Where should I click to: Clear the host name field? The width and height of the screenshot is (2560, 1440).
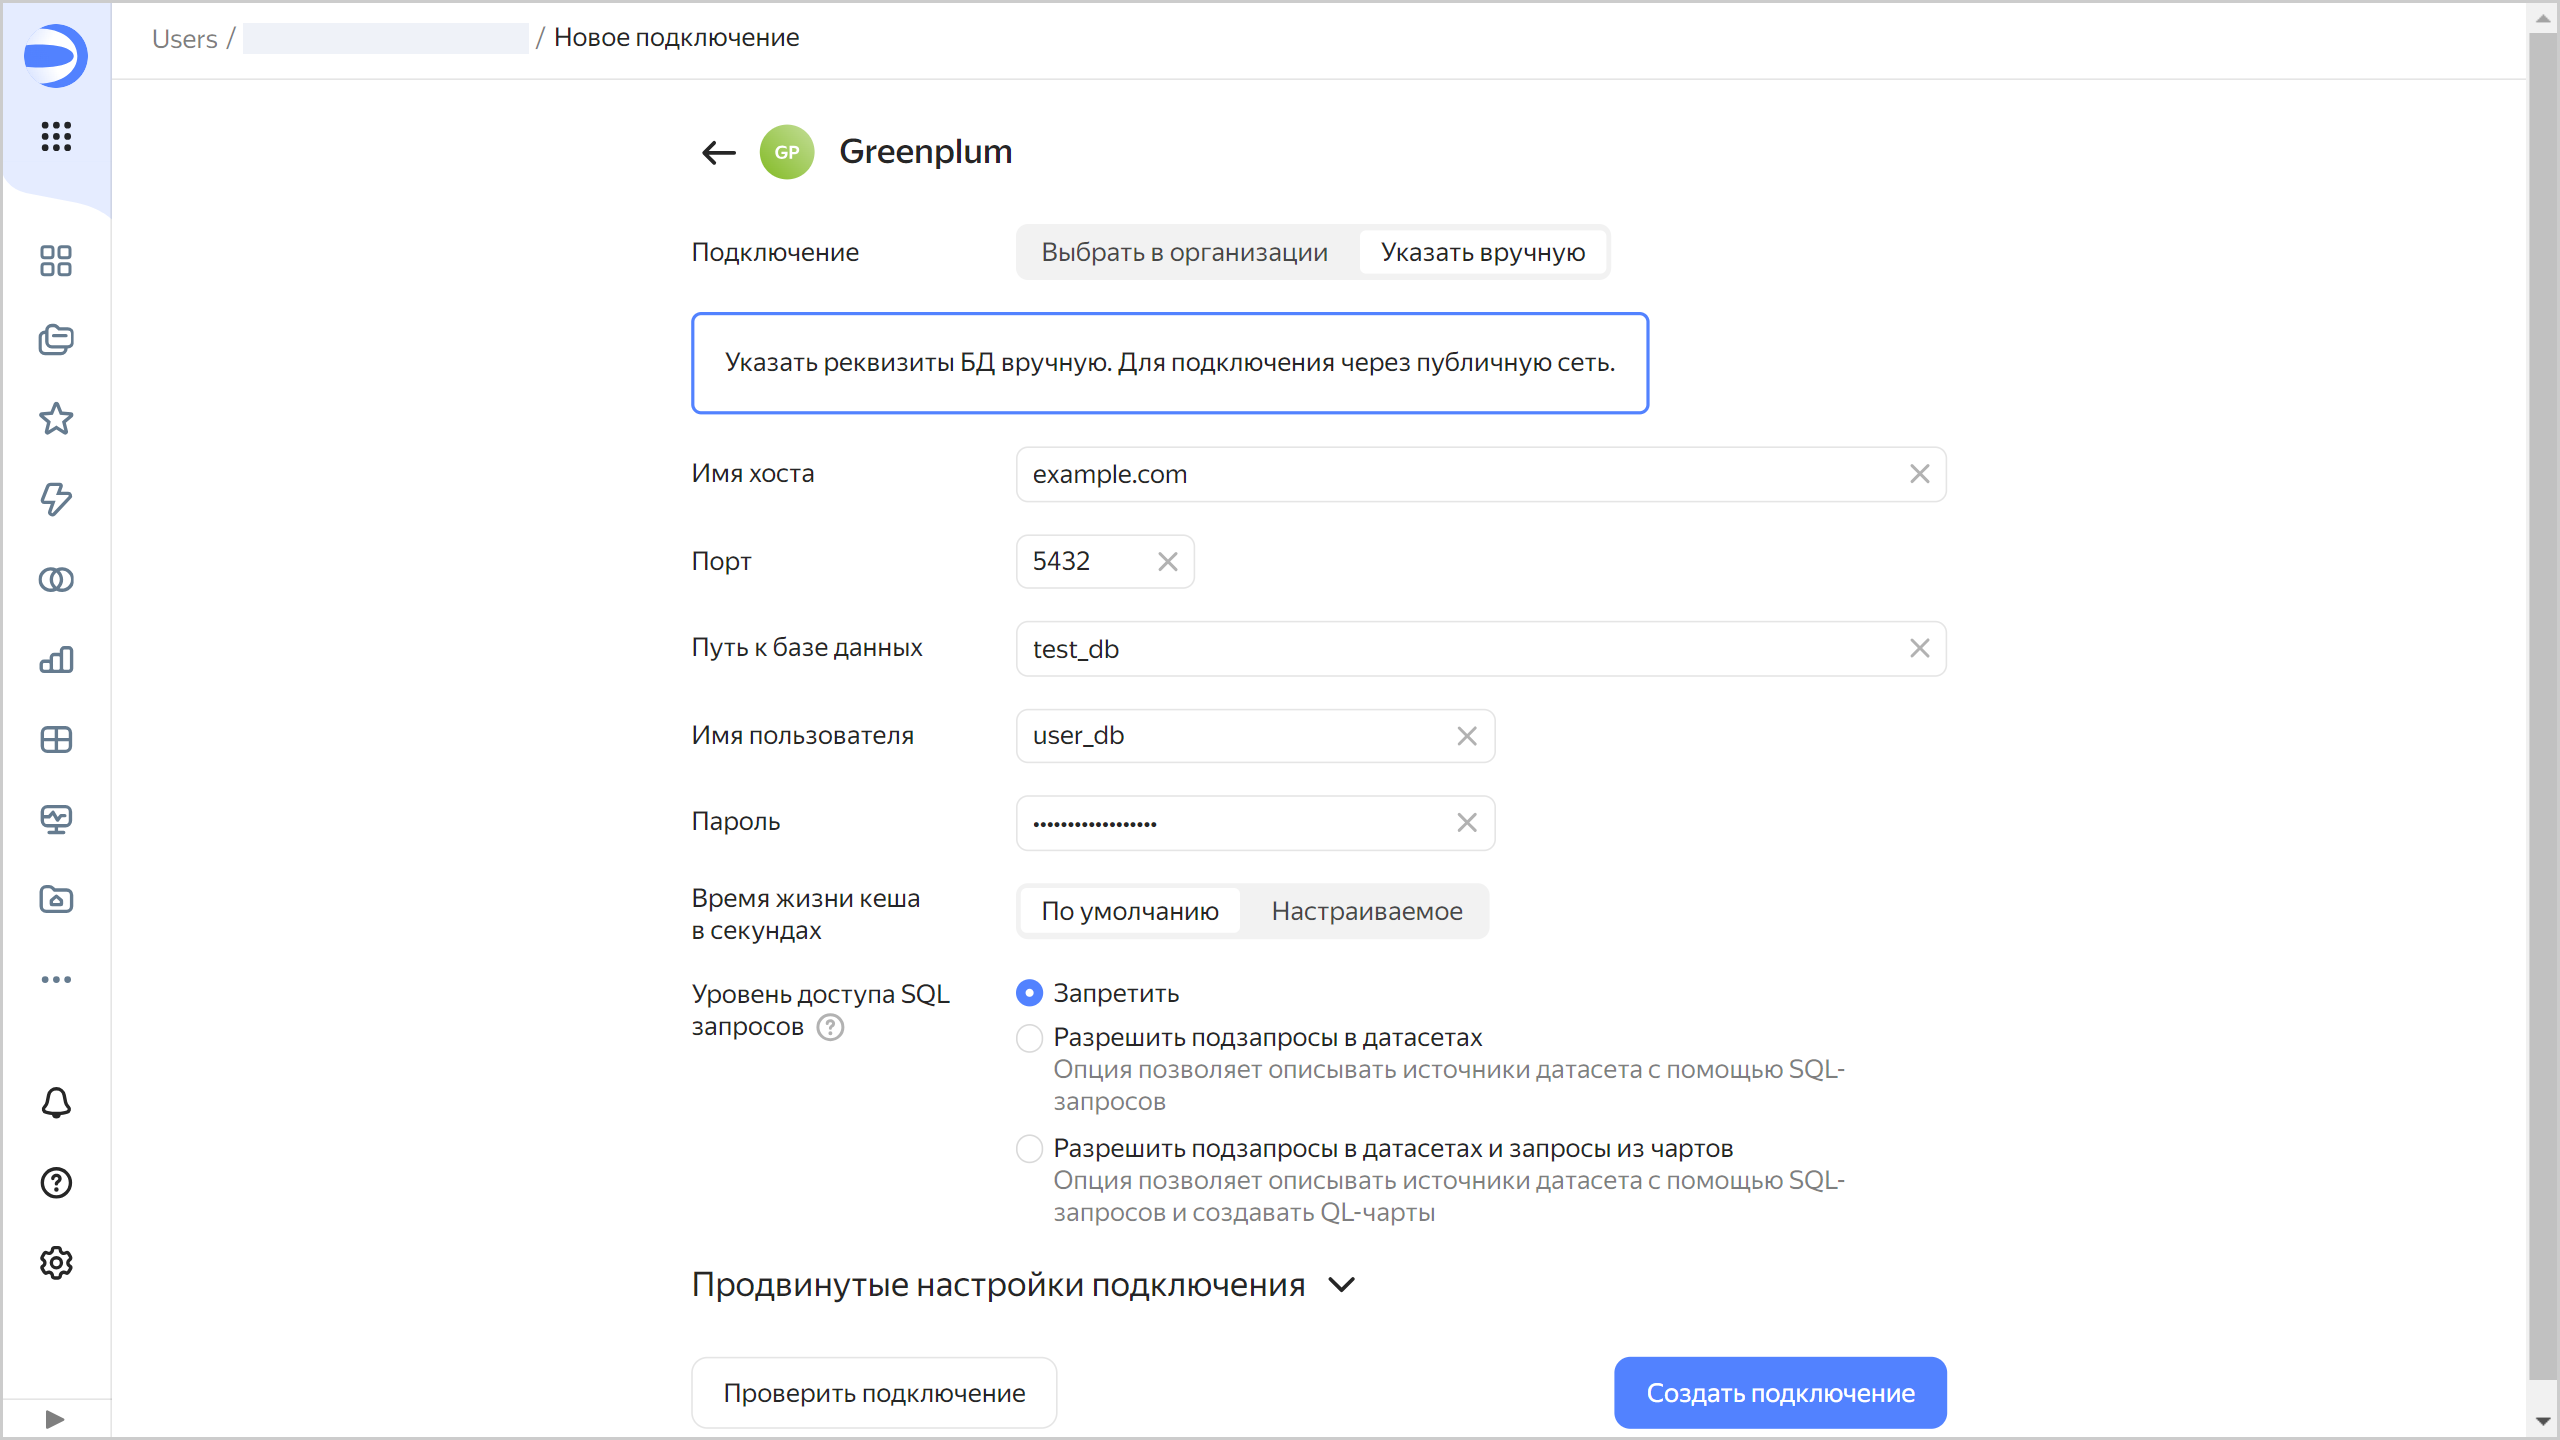(x=1919, y=474)
